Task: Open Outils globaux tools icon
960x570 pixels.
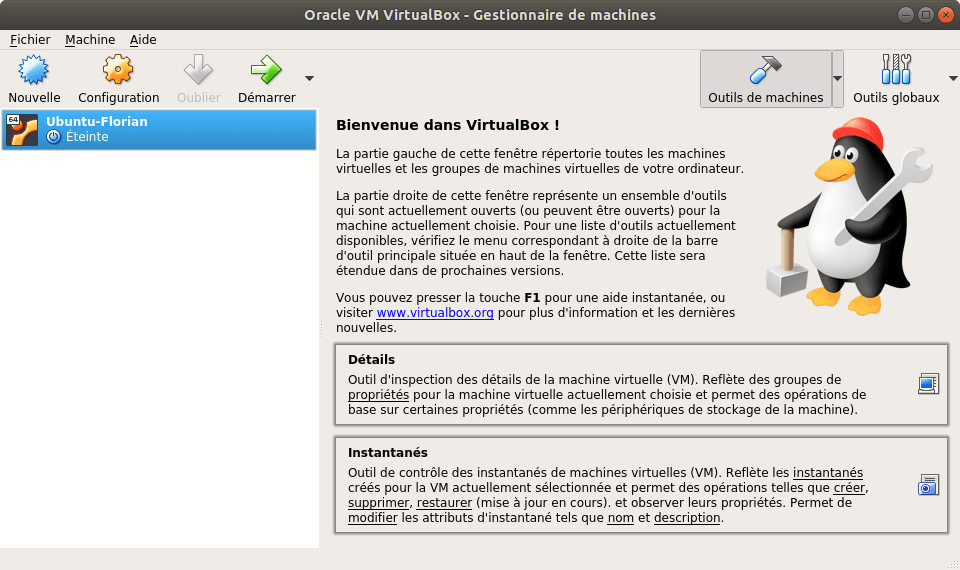Action: point(896,70)
